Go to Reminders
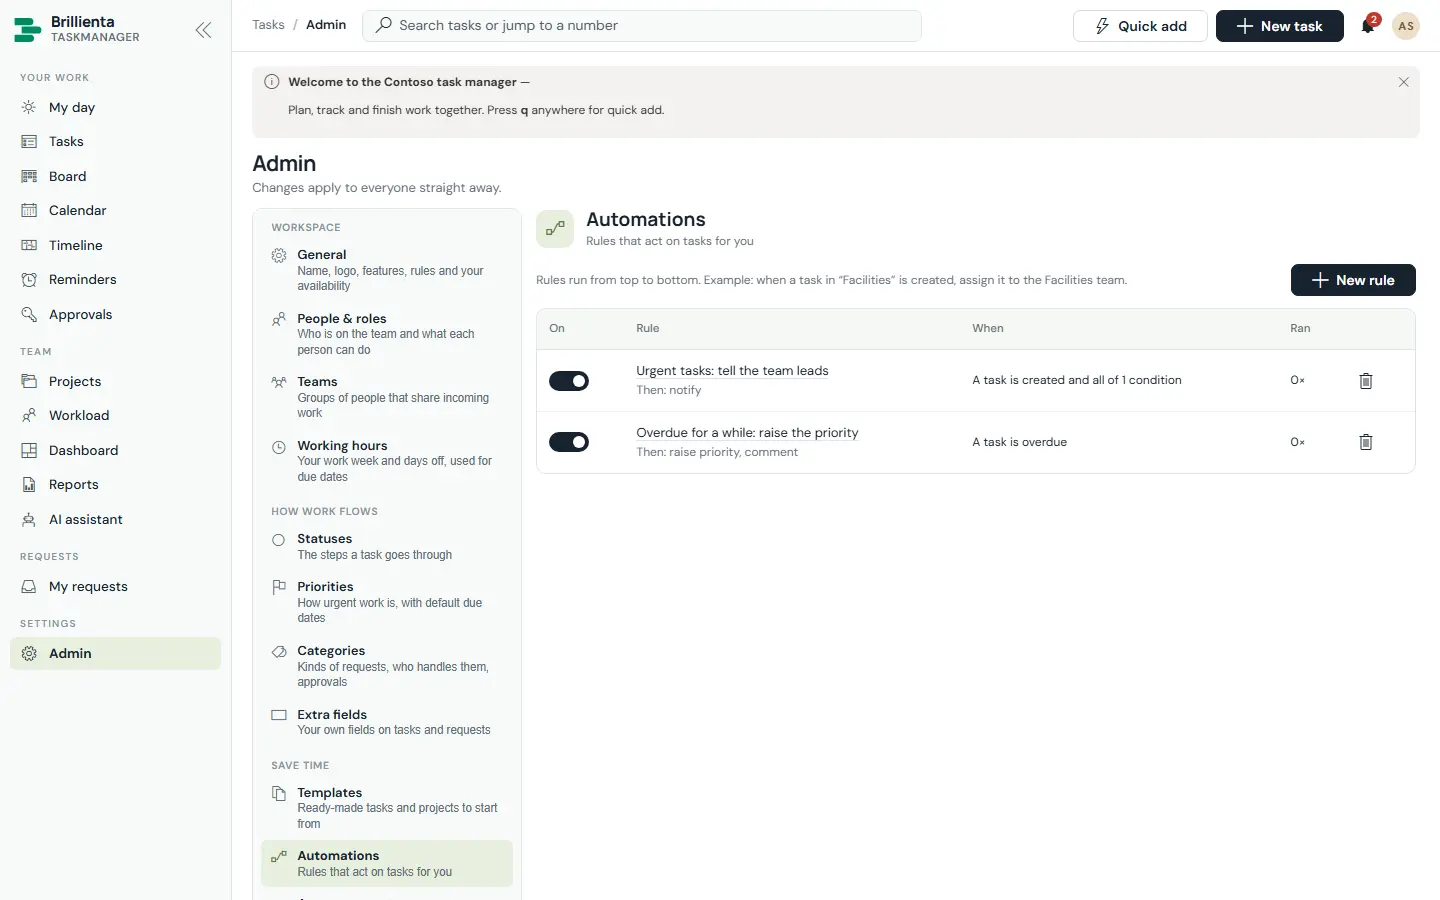The image size is (1440, 900). coord(115,280)
